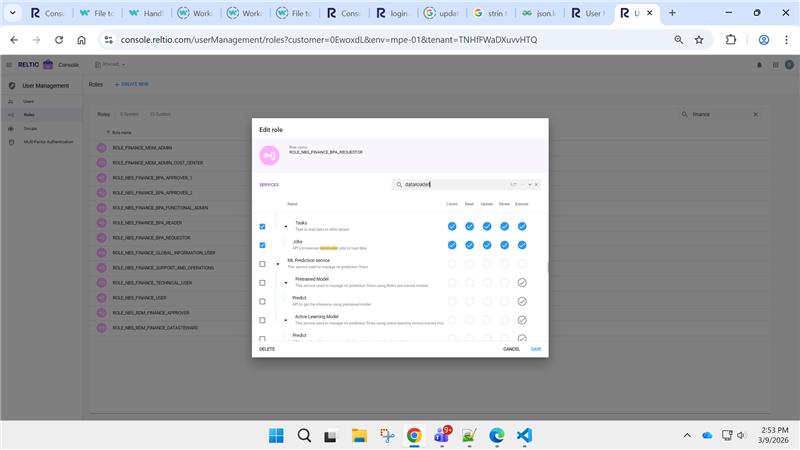Switch to the login browser tab
This screenshot has width=800, height=450.
pos(393,13)
